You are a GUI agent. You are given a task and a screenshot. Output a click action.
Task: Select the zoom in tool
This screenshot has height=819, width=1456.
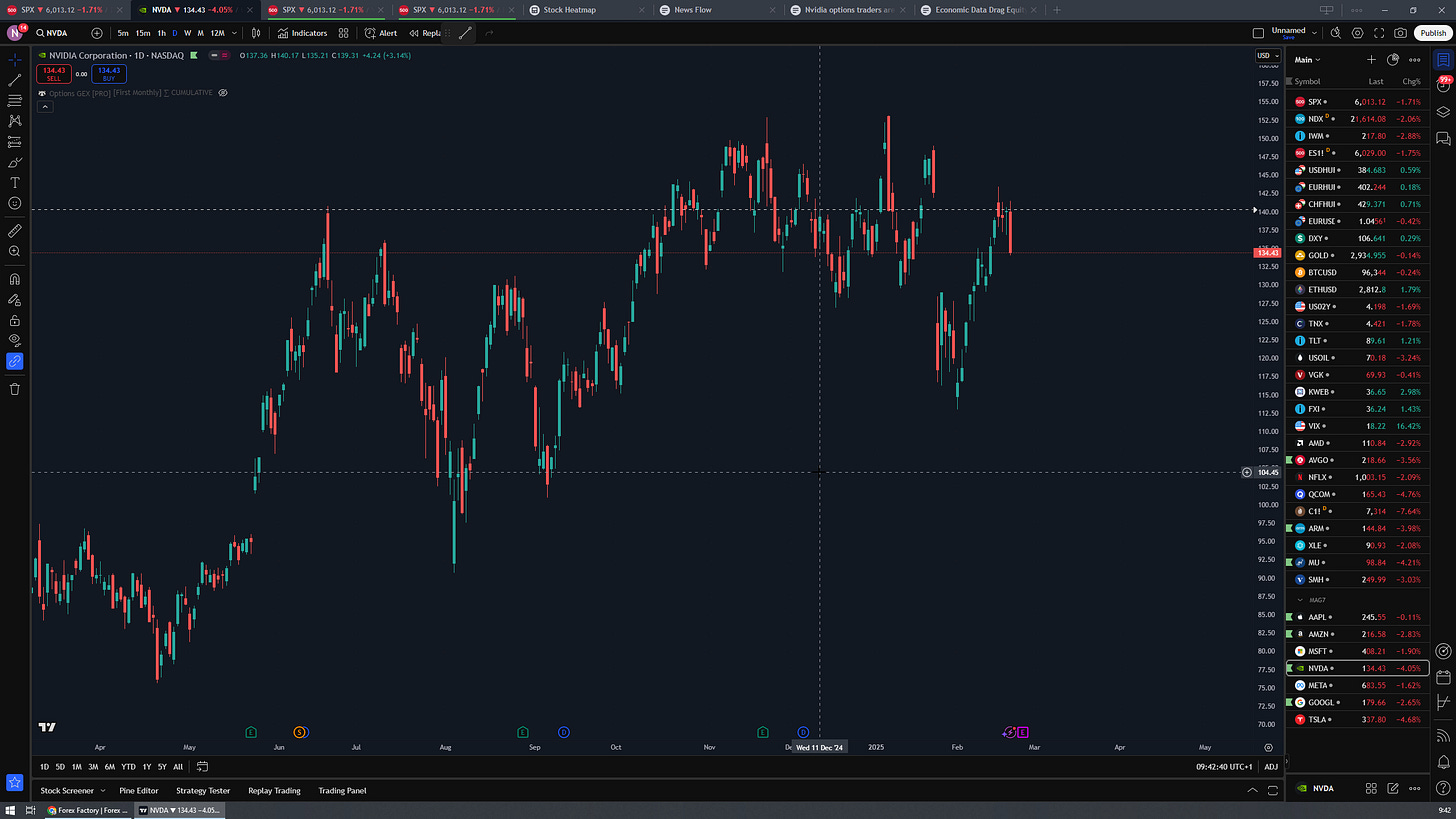pyautogui.click(x=15, y=251)
